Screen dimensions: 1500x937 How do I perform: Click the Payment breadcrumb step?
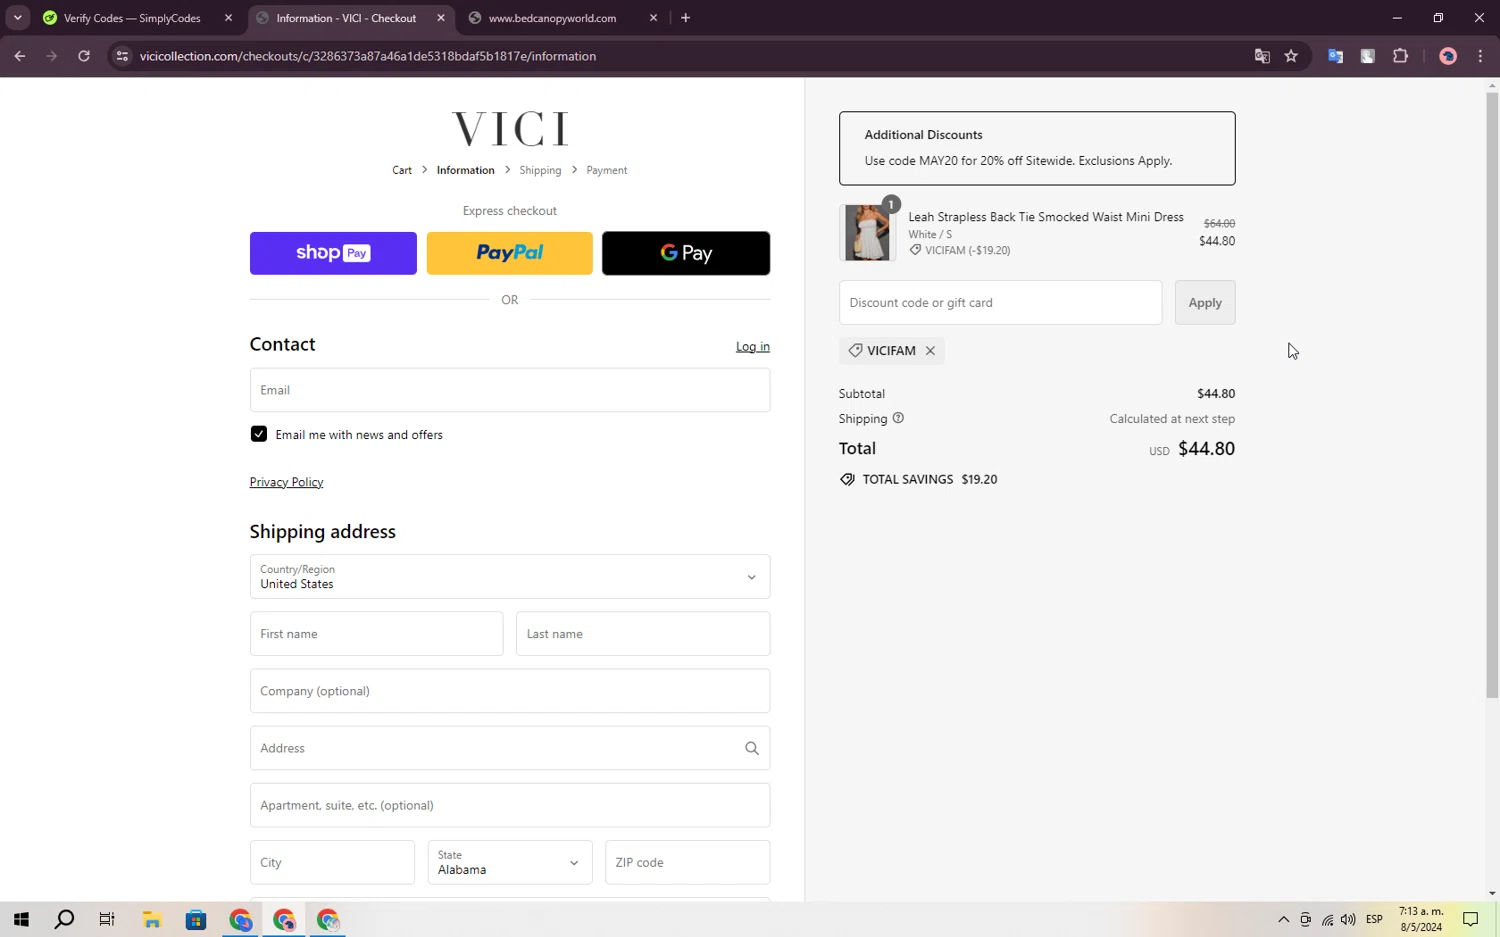pos(607,170)
